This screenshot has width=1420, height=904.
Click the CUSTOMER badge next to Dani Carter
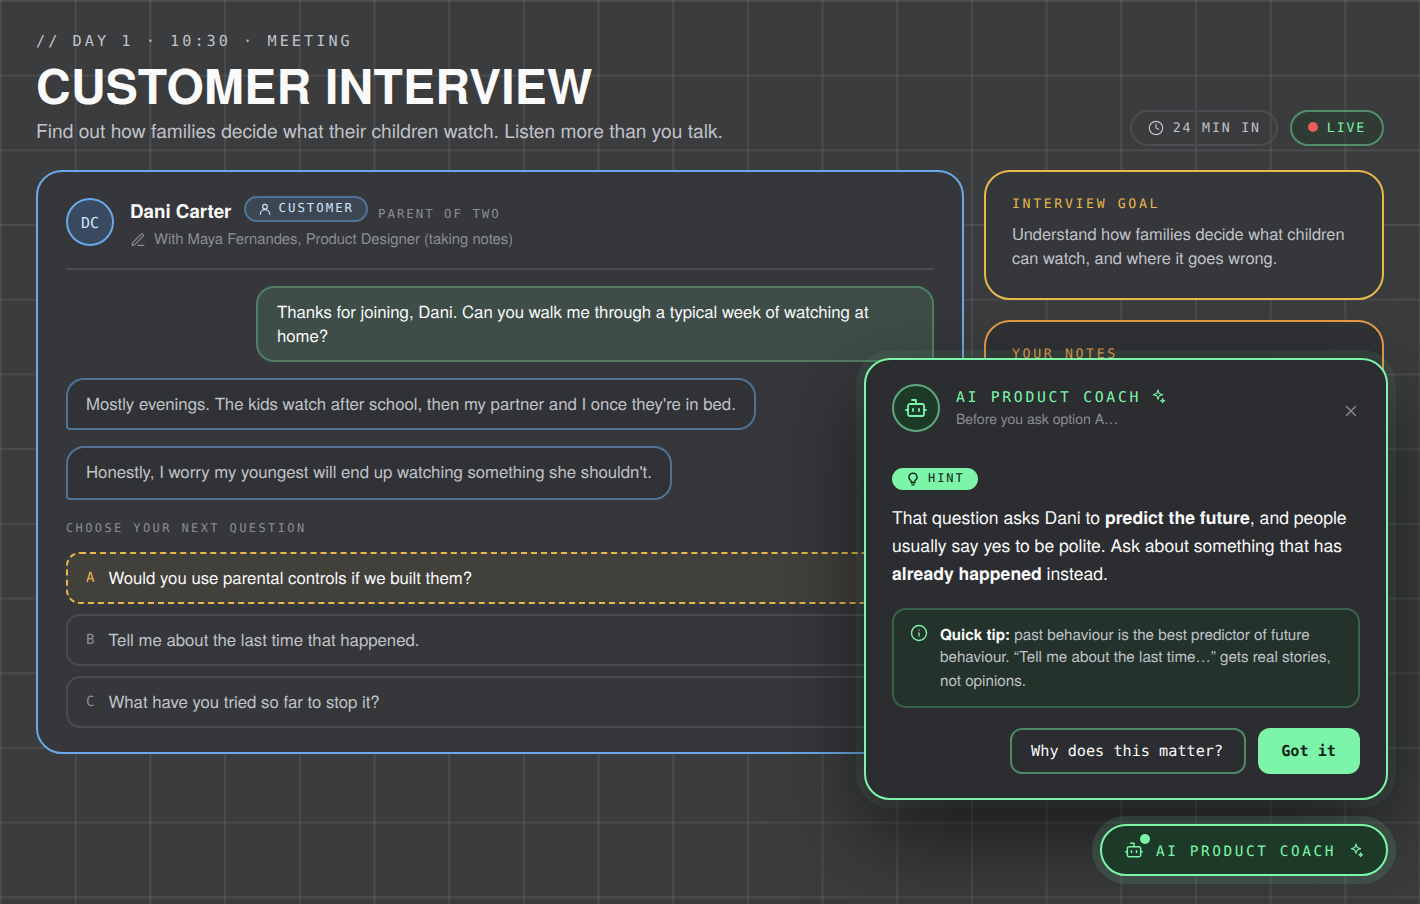[306, 209]
